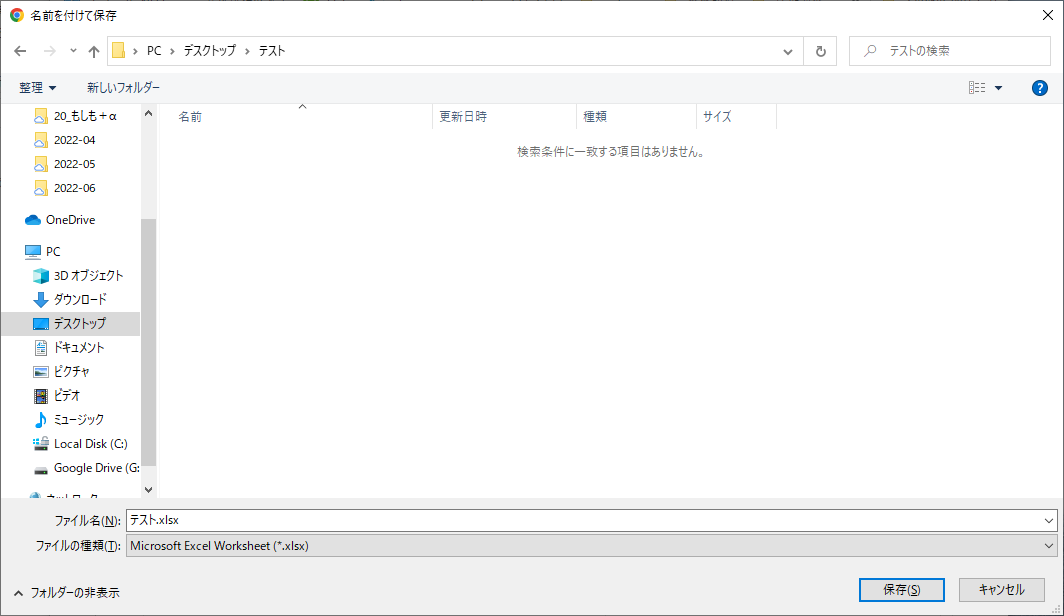Screen dimensions: 1064x616
Task: Open the 整理 menu
Action: point(37,88)
